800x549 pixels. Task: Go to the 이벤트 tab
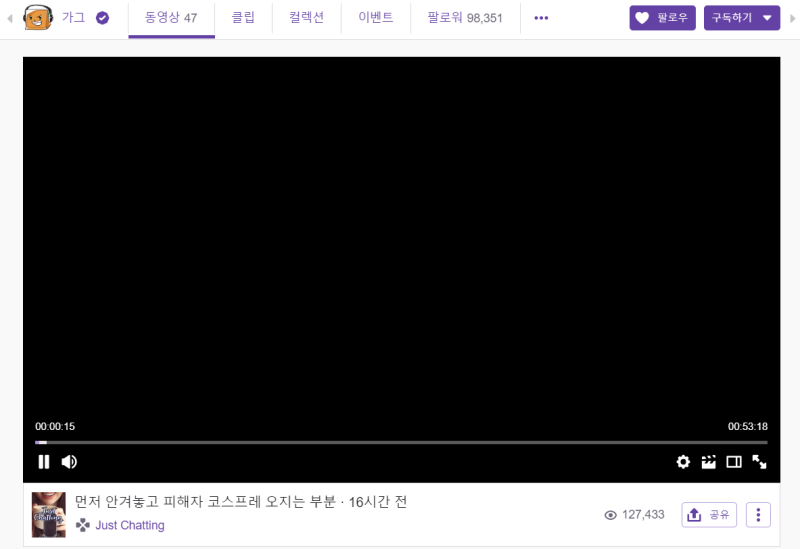[x=376, y=18]
